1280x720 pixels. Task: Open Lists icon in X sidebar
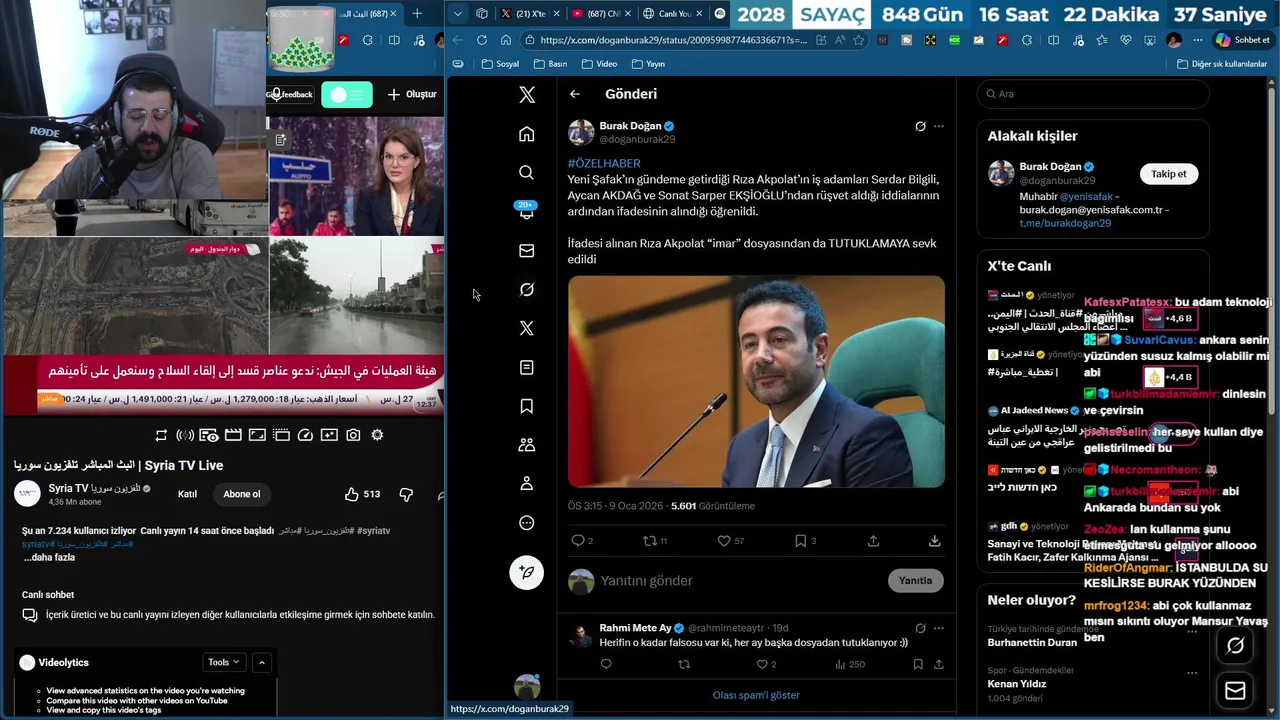click(x=527, y=368)
